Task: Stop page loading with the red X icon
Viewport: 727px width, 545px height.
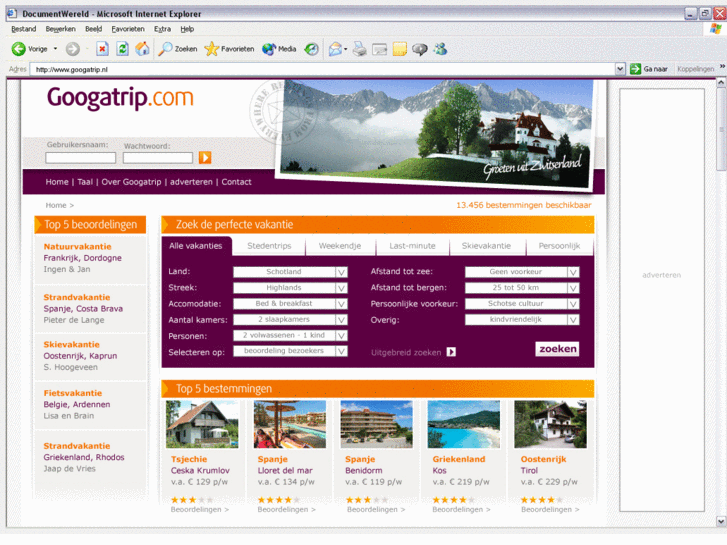Action: pyautogui.click(x=102, y=49)
